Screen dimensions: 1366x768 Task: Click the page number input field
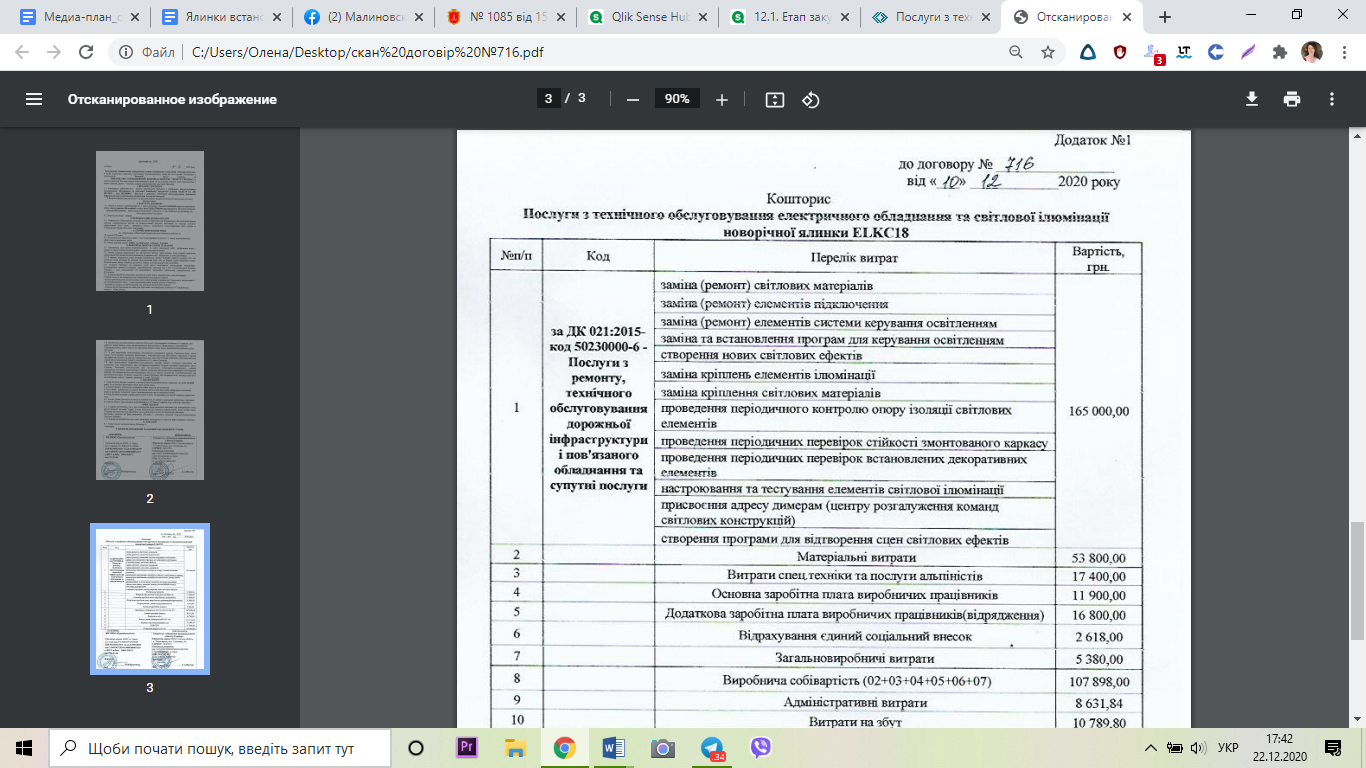(x=547, y=99)
